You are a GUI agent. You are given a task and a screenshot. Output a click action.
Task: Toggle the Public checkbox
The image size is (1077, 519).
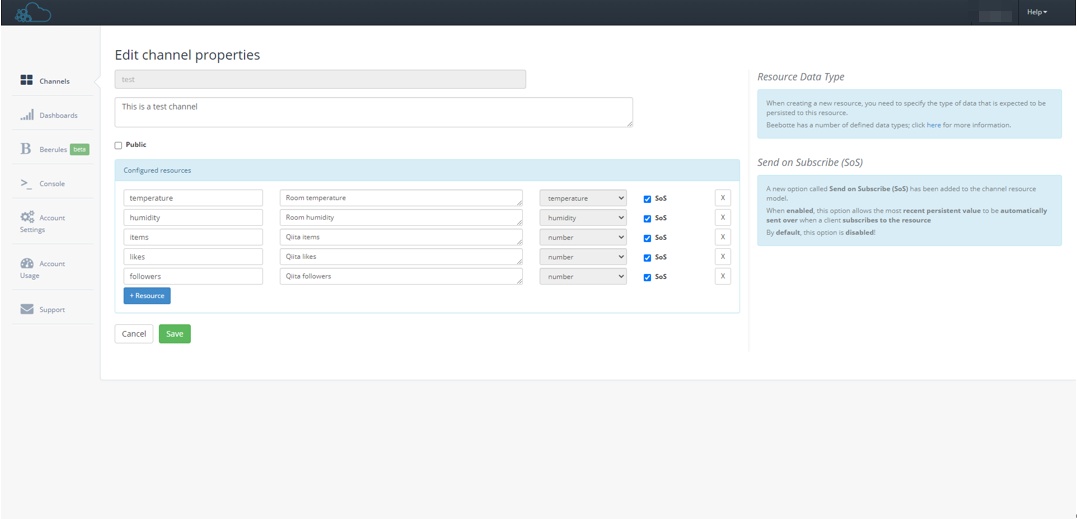pyautogui.click(x=118, y=146)
